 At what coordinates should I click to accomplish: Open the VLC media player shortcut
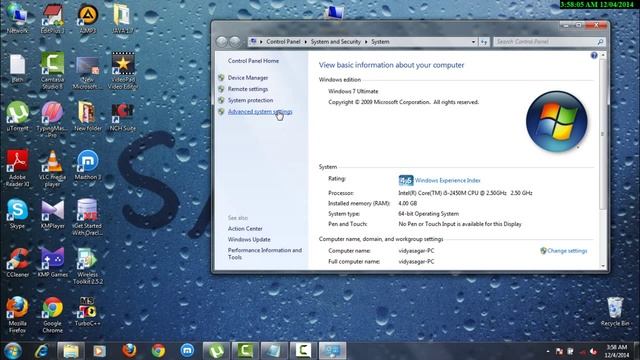pos(52,168)
